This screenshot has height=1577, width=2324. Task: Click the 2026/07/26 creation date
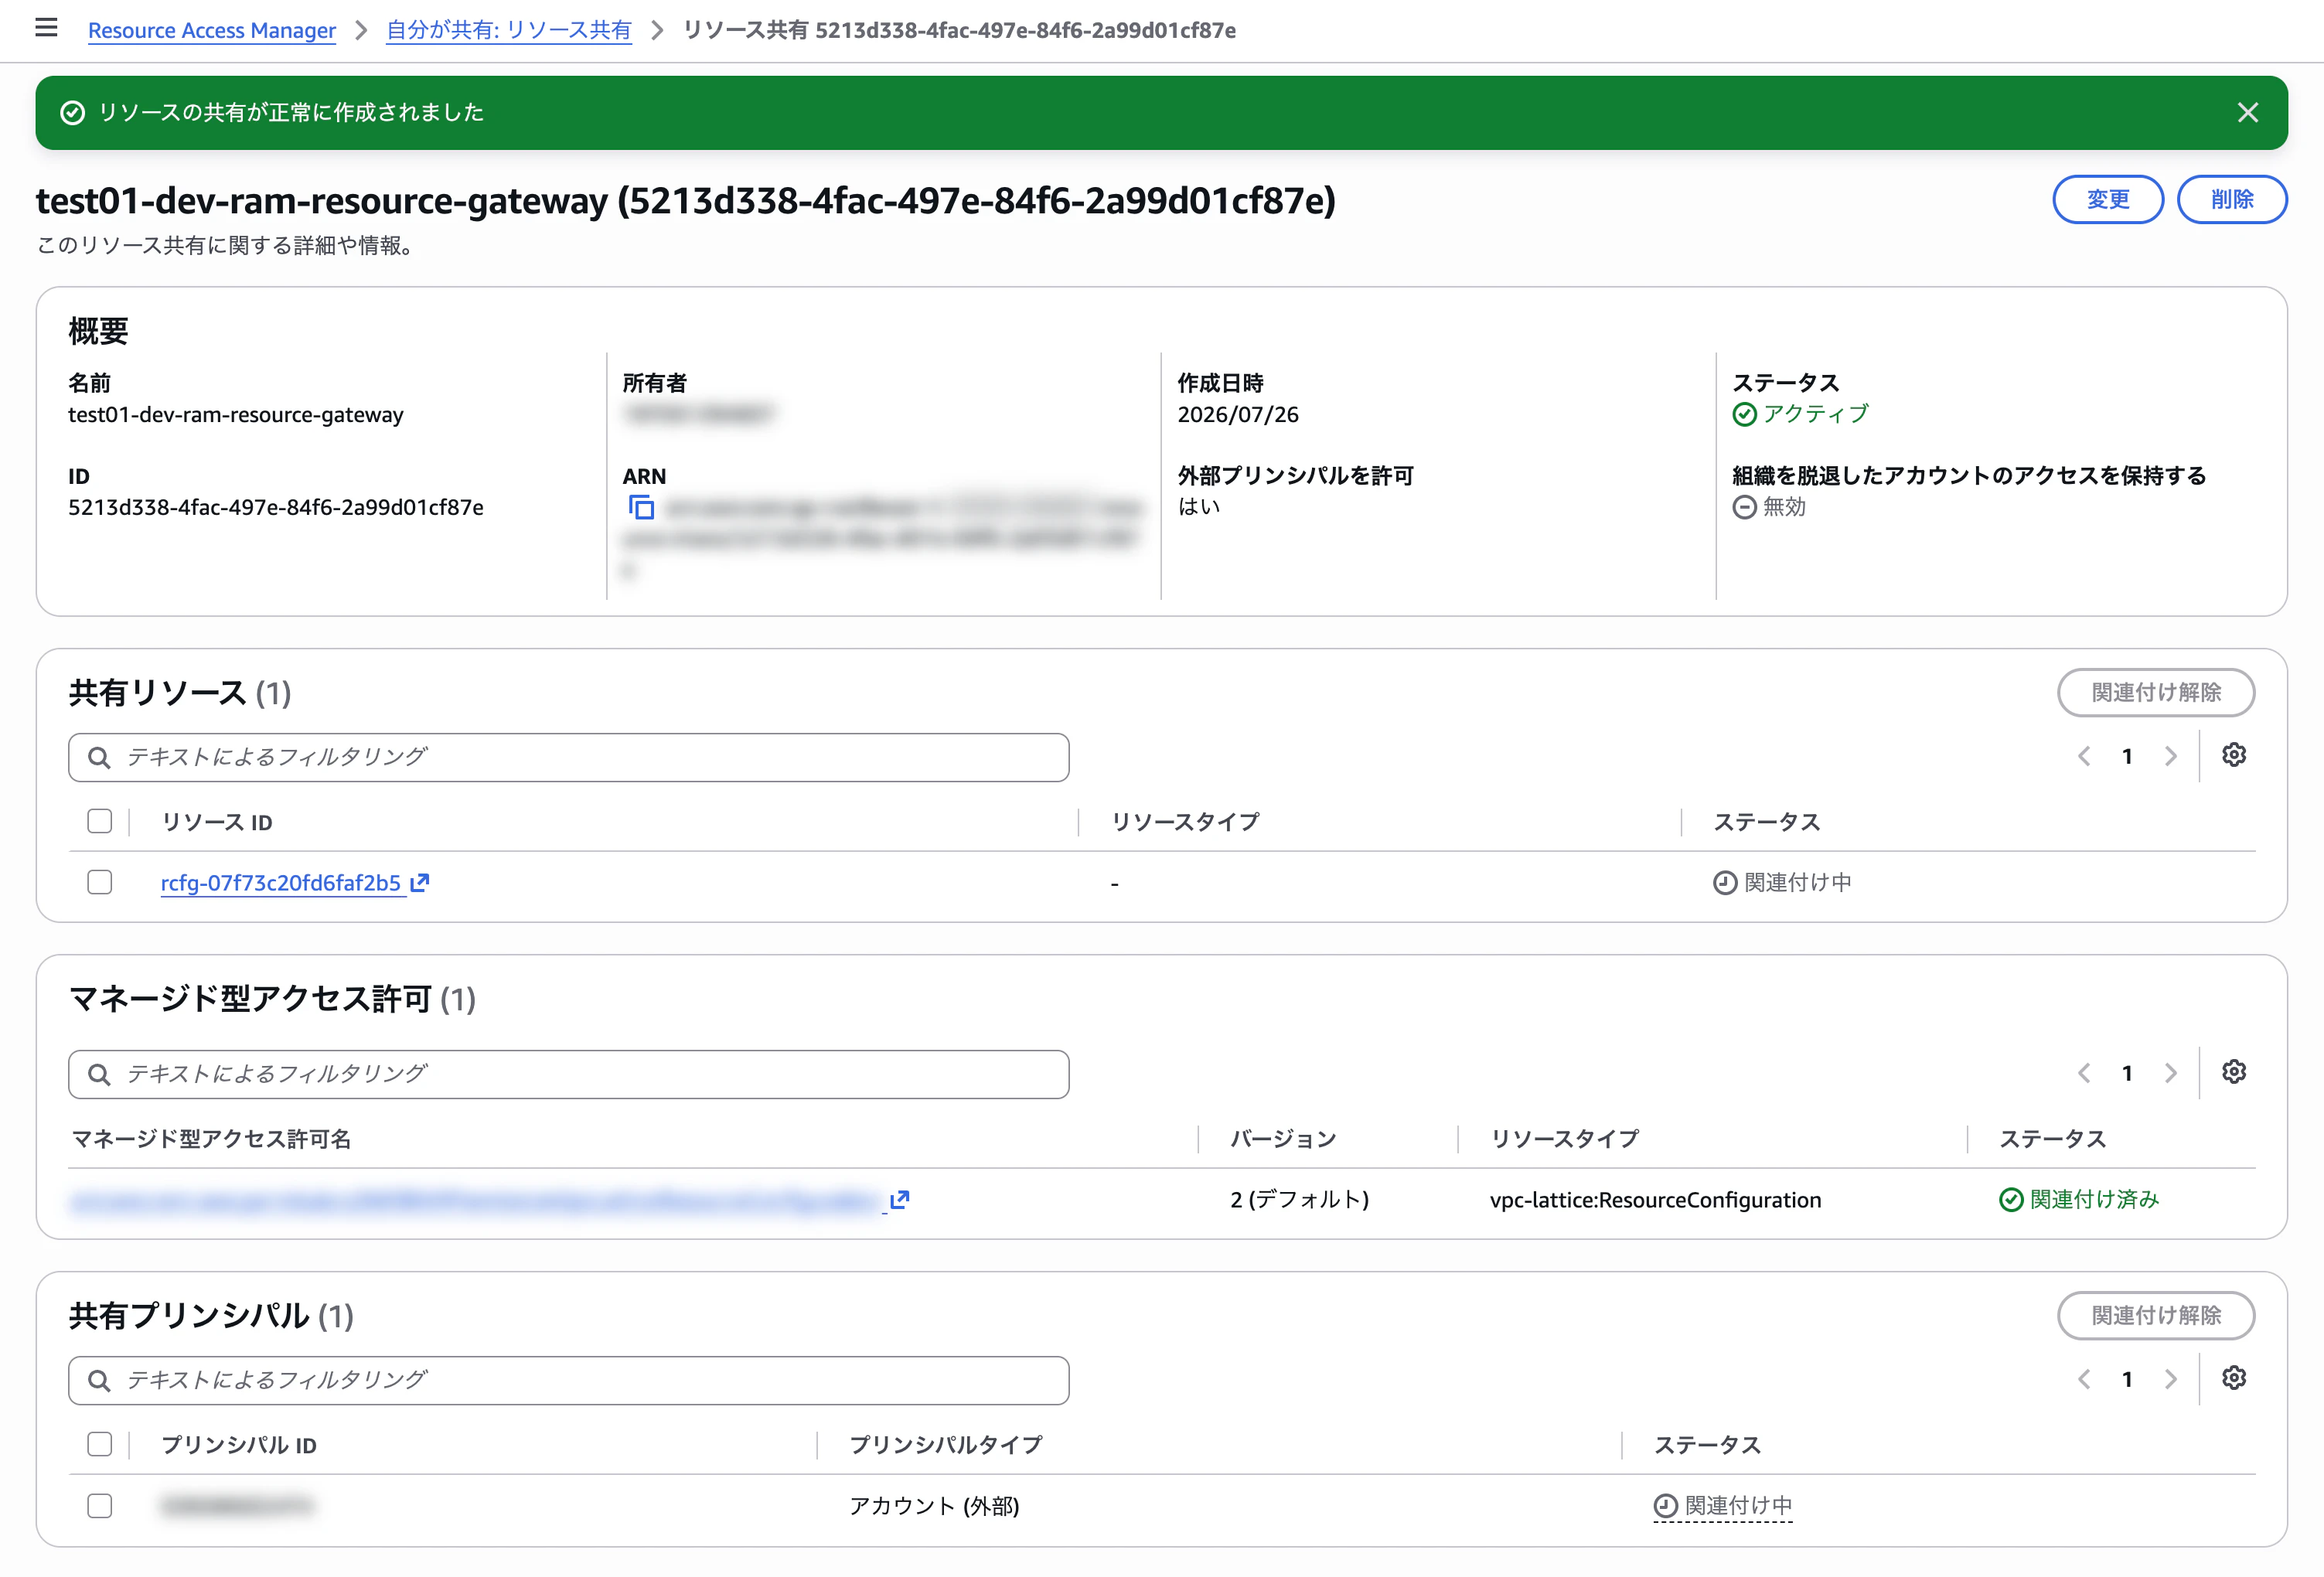point(1238,415)
